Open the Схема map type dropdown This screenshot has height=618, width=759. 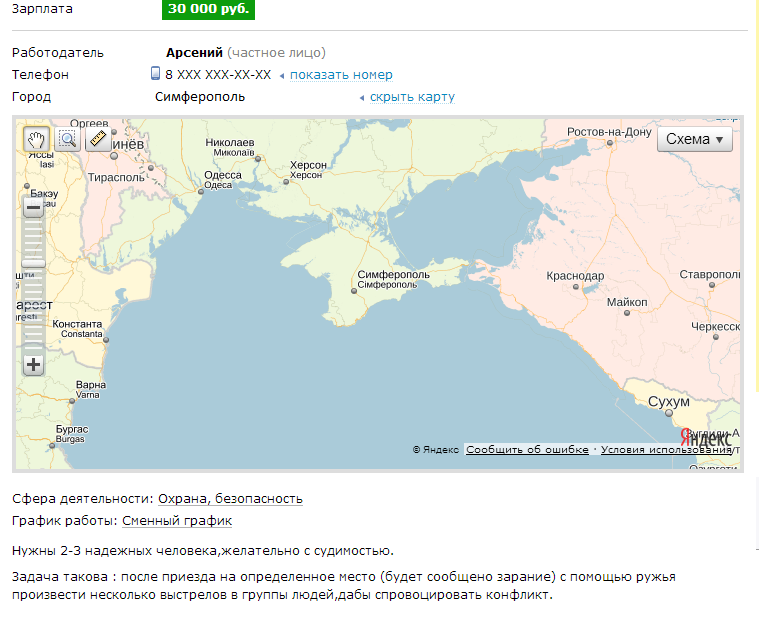(x=694, y=139)
